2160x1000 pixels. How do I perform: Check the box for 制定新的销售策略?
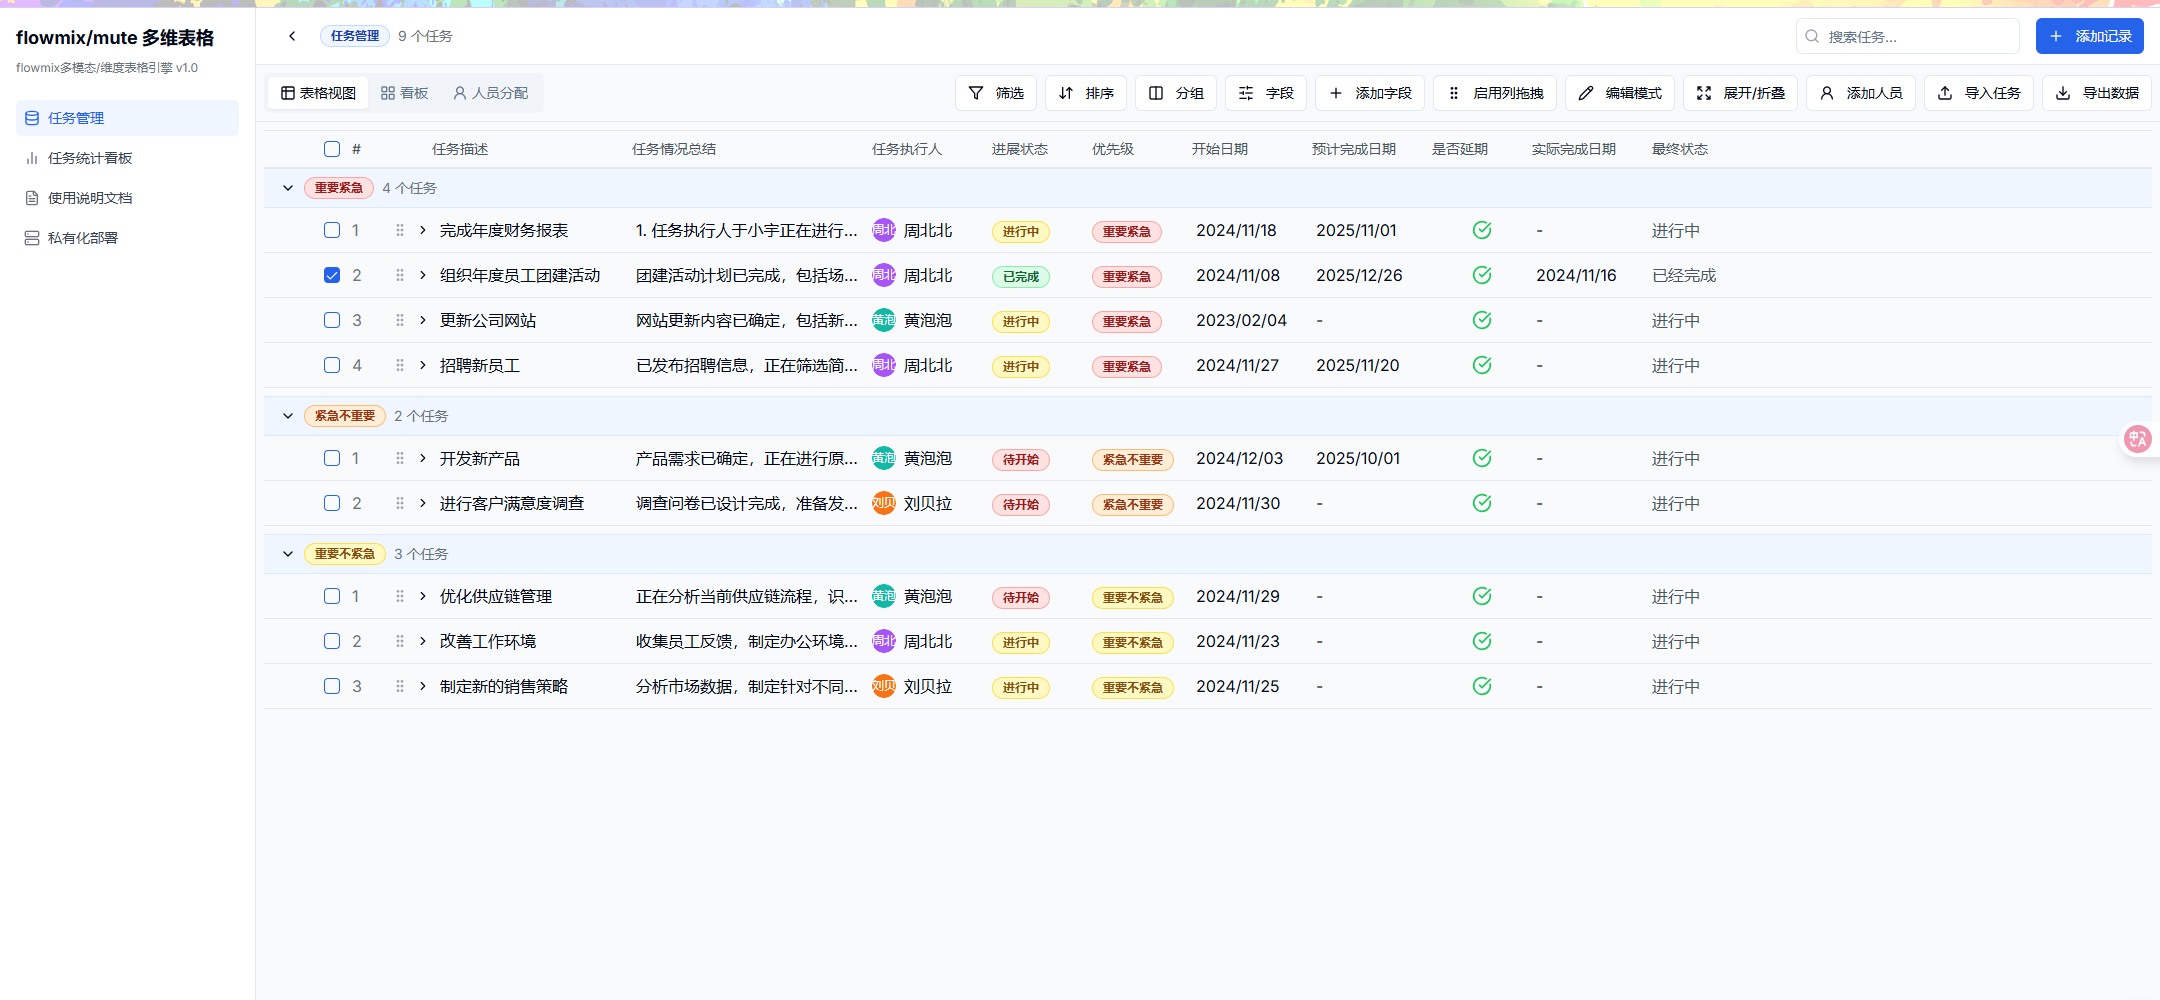[332, 686]
